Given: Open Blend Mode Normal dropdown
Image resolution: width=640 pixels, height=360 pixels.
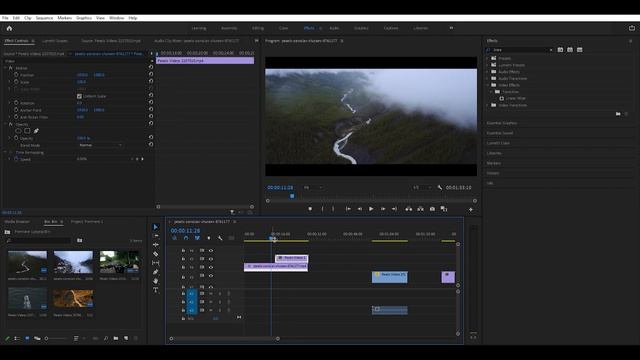Looking at the screenshot, I should [100, 145].
